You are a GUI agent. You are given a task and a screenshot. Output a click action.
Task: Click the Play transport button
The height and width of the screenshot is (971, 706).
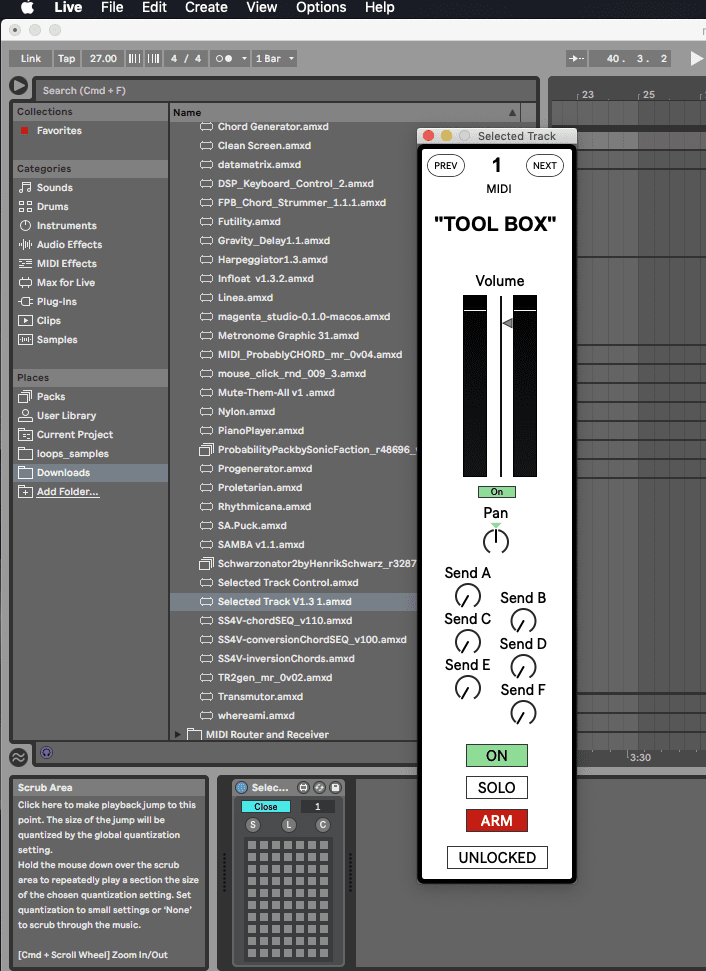697,58
